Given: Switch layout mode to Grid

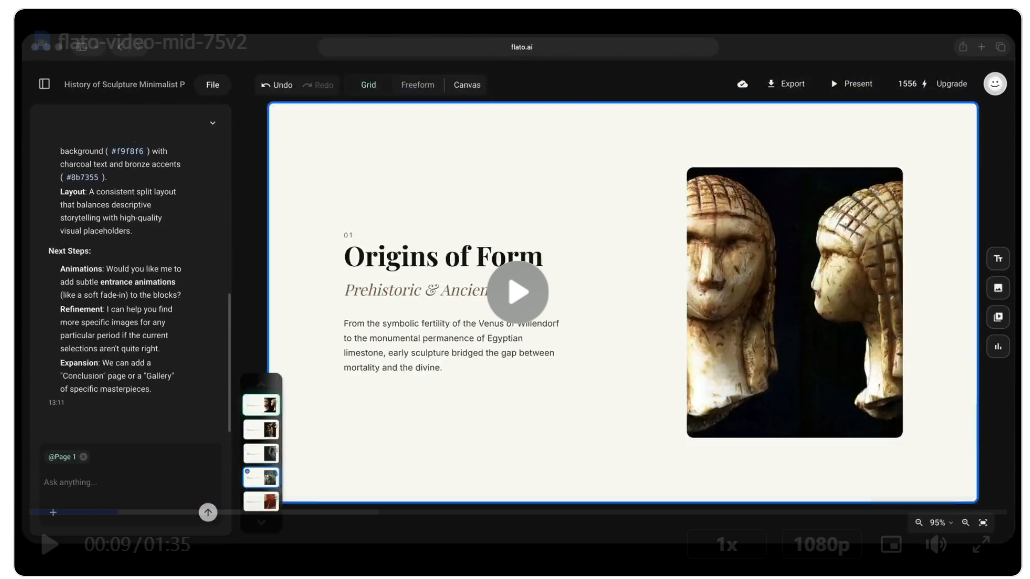Looking at the screenshot, I should (368, 85).
